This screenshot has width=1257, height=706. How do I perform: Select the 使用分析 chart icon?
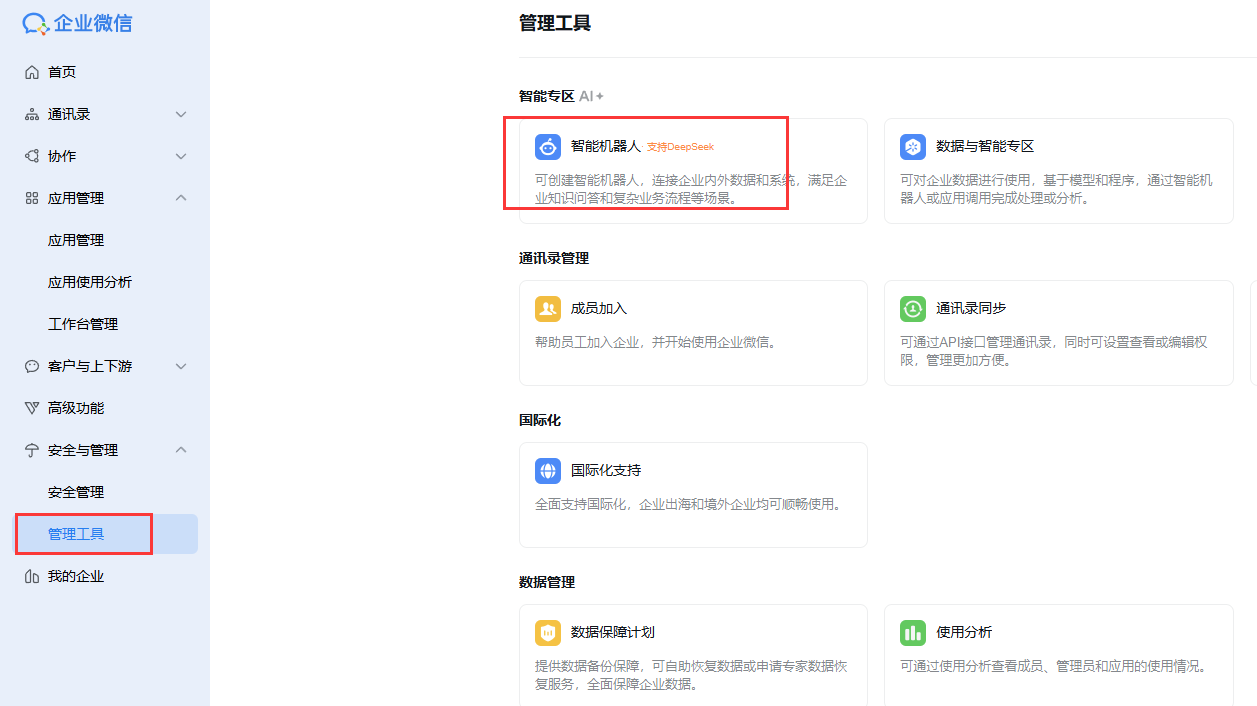[912, 633]
